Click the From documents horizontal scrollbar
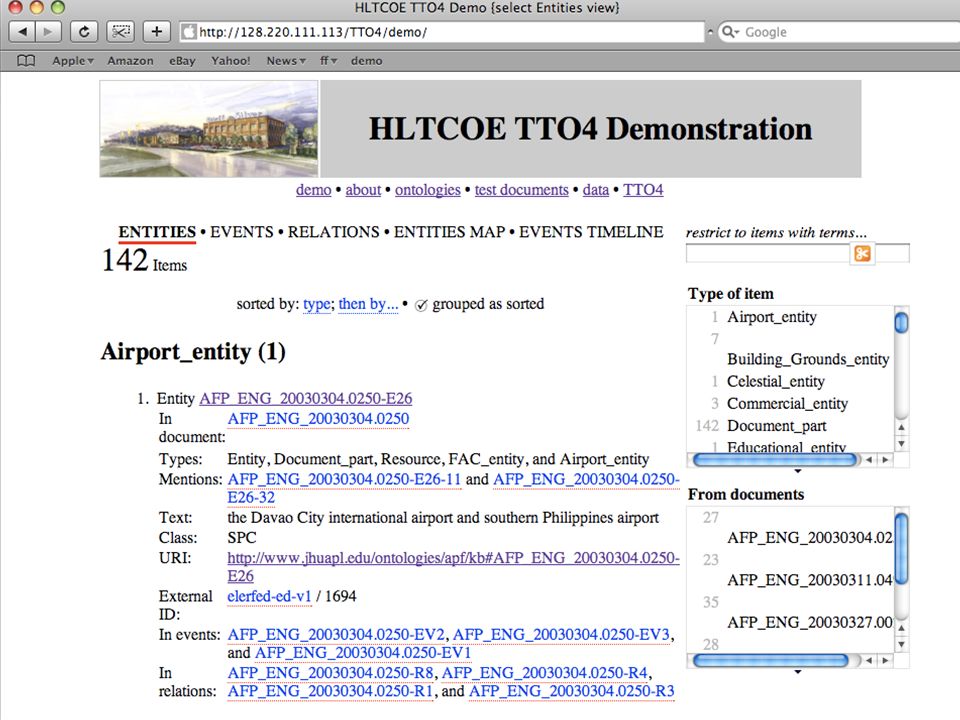 point(771,660)
